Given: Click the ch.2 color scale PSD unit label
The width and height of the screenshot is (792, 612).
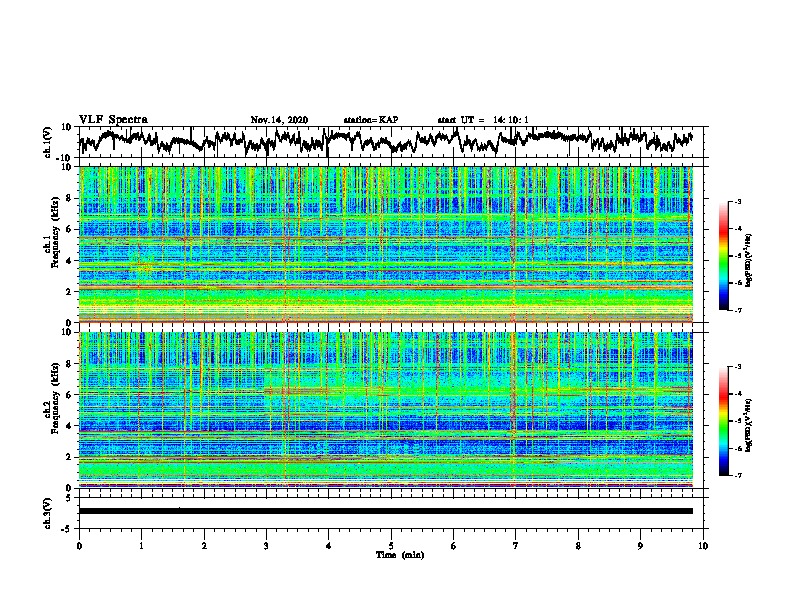Looking at the screenshot, I should (x=748, y=425).
